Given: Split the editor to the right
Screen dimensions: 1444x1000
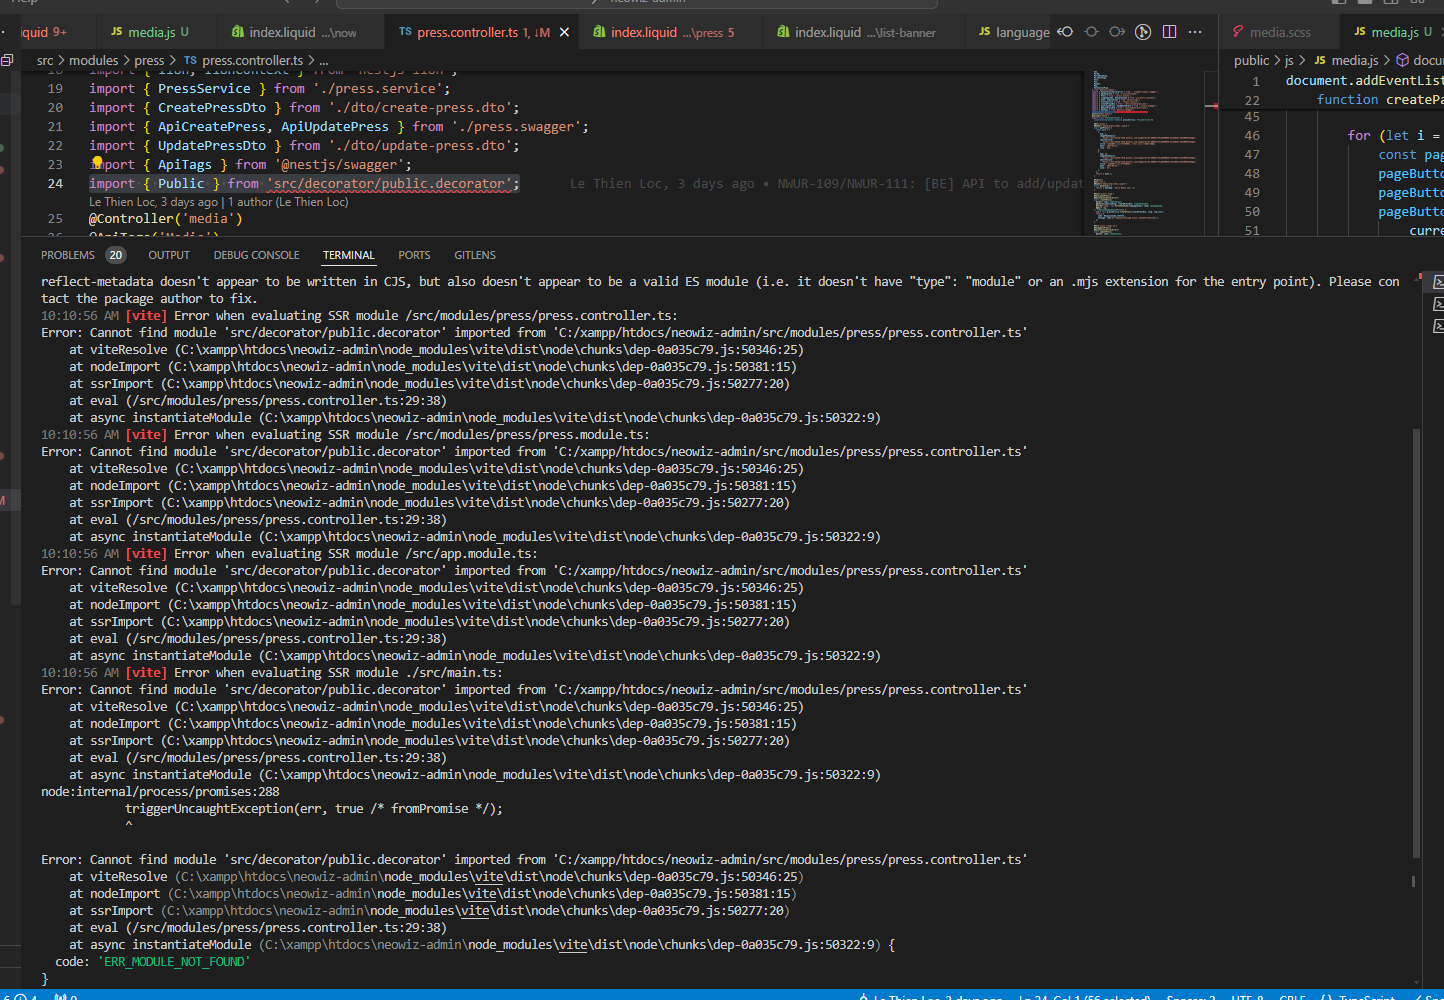Looking at the screenshot, I should click(1169, 32).
